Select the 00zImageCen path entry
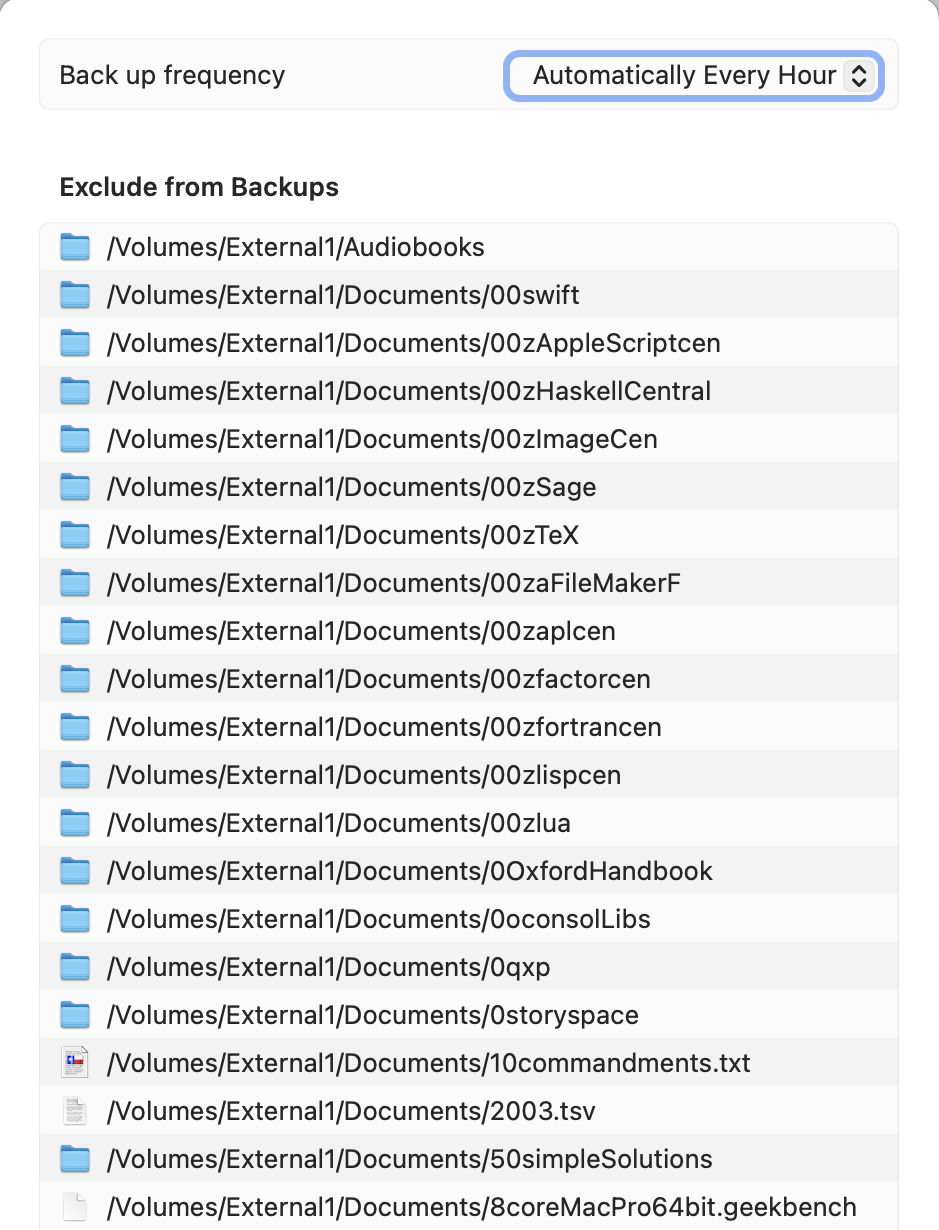Viewport: 939px width, 1230px height. click(x=382, y=439)
